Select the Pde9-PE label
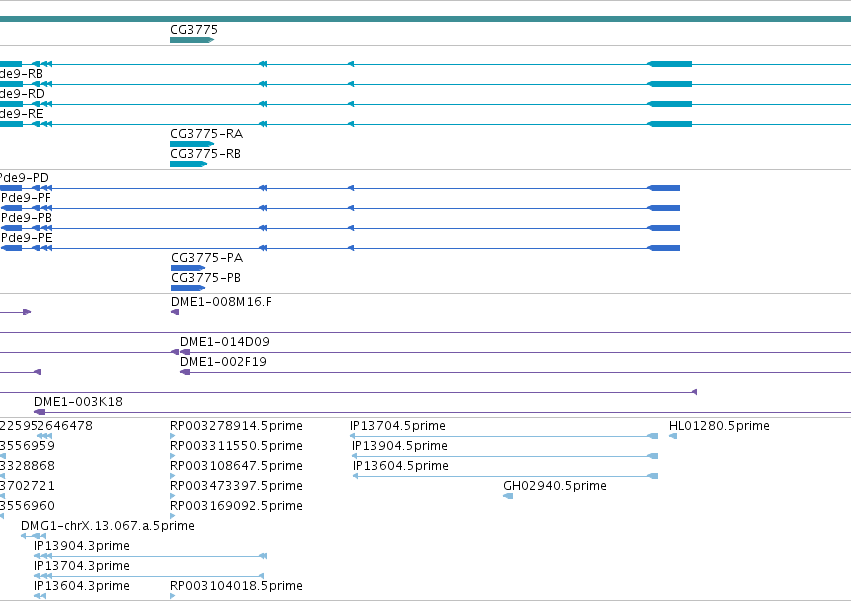Screen dimensions: 851x601 click(27, 238)
